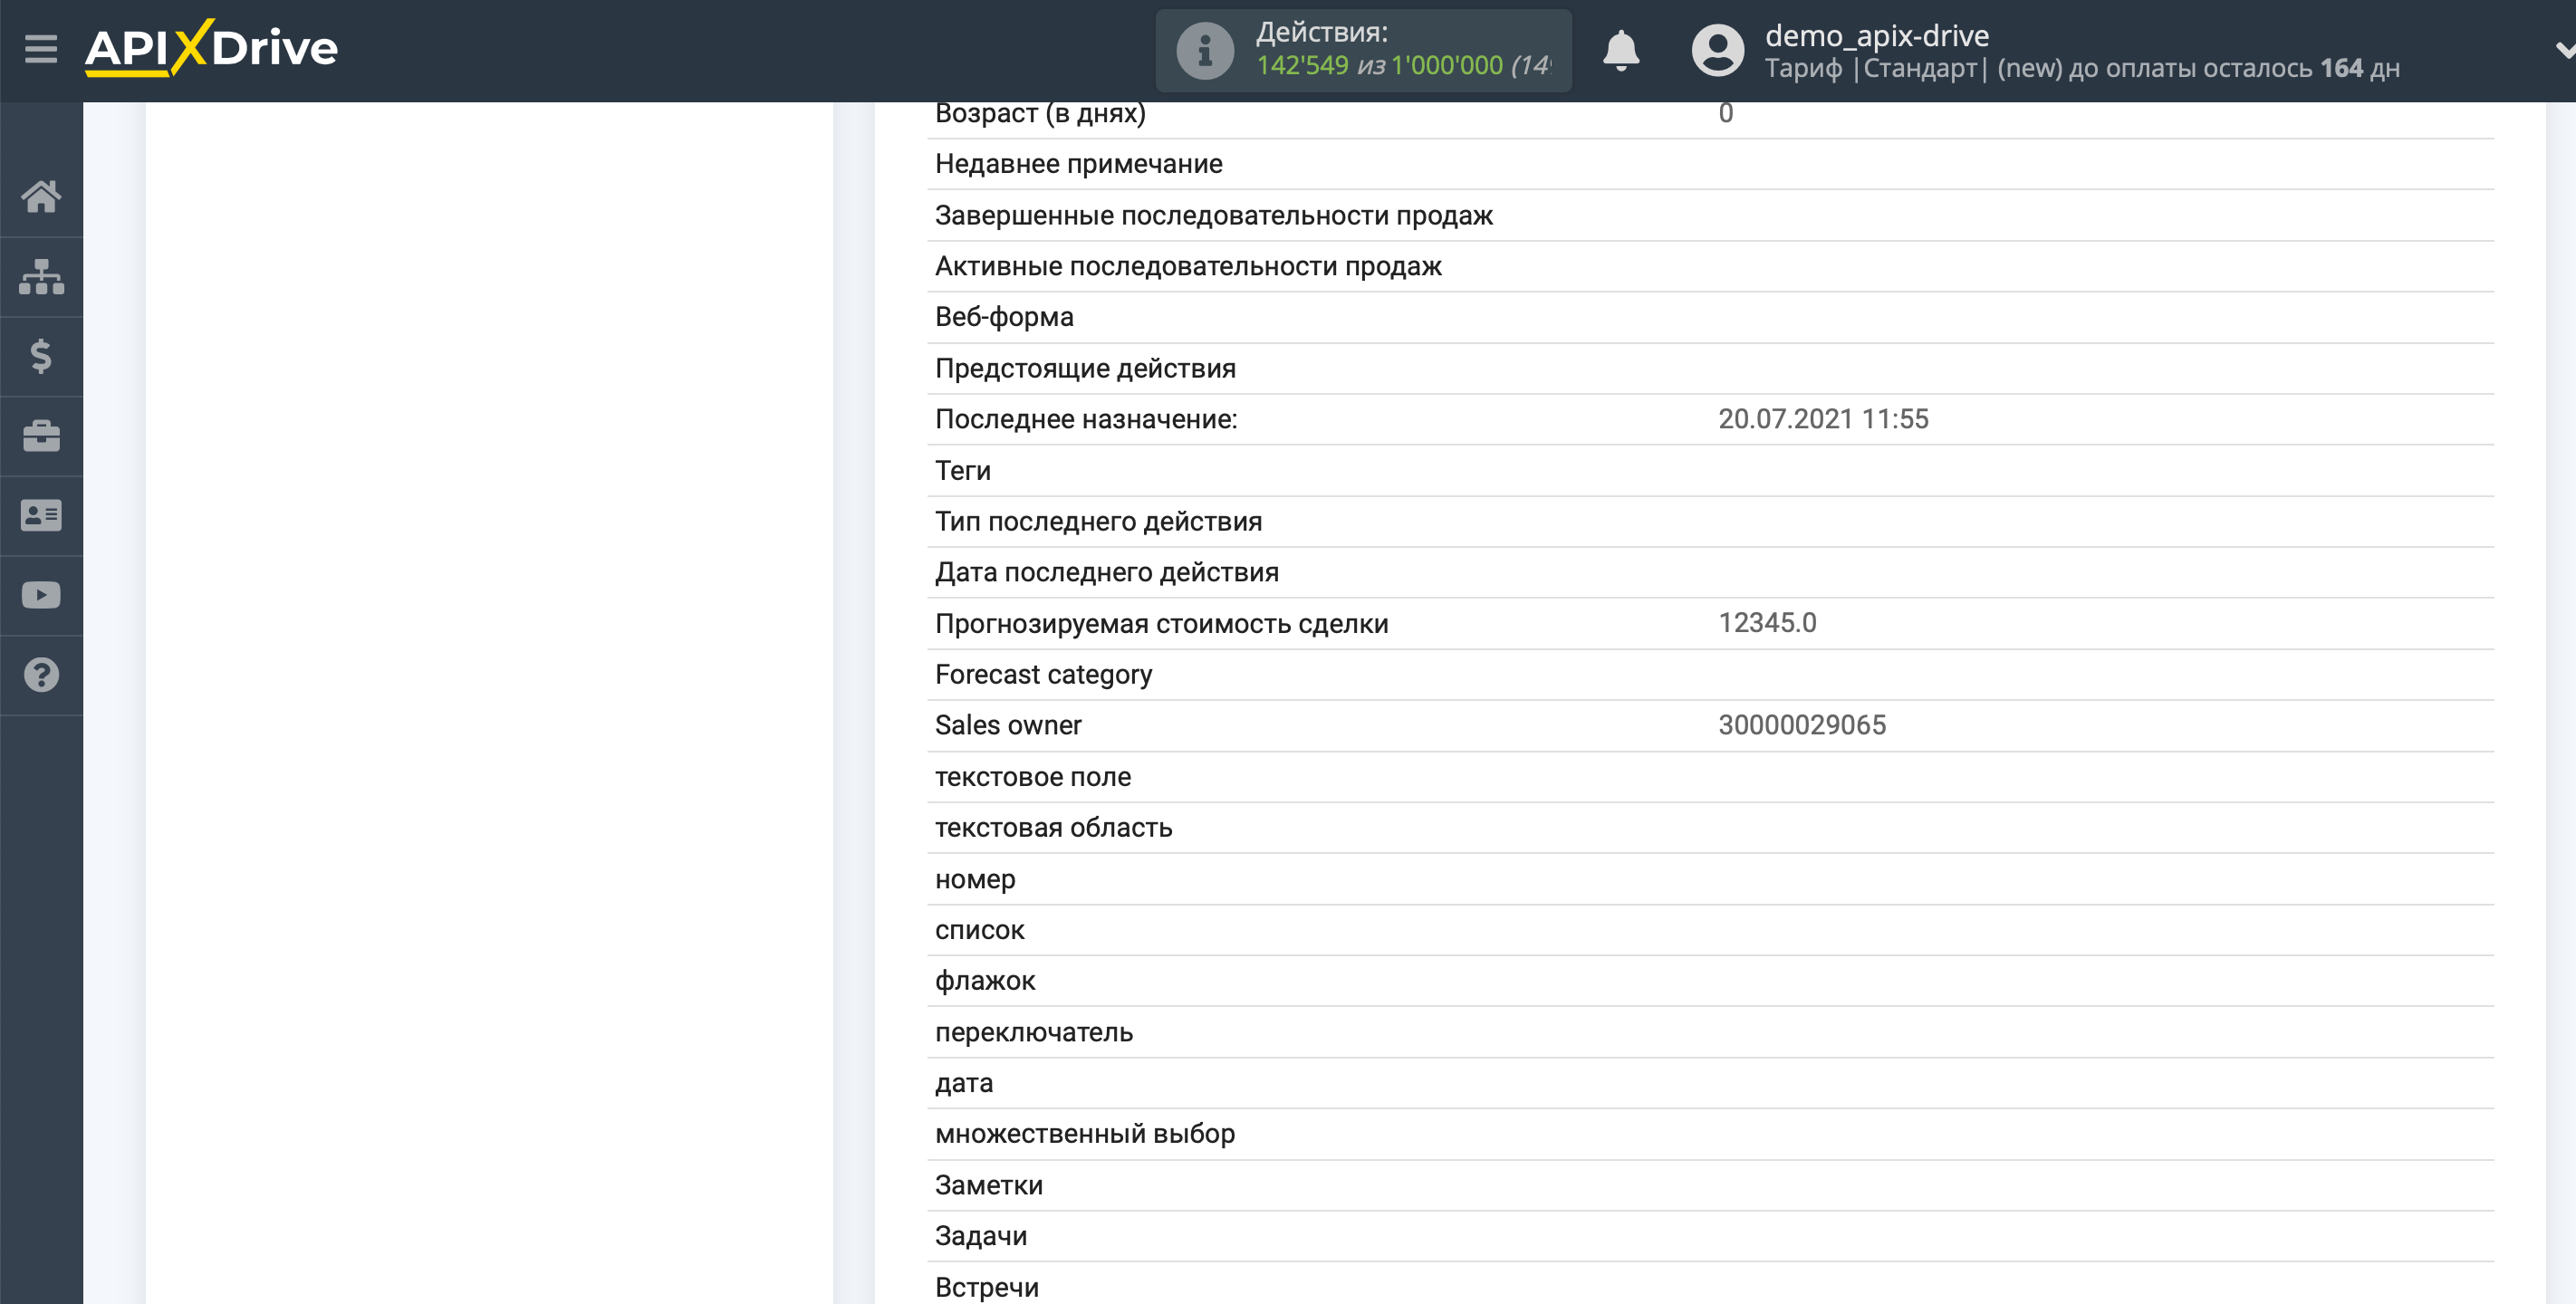
Task: Click the value 30000029065
Action: (x=1802, y=725)
